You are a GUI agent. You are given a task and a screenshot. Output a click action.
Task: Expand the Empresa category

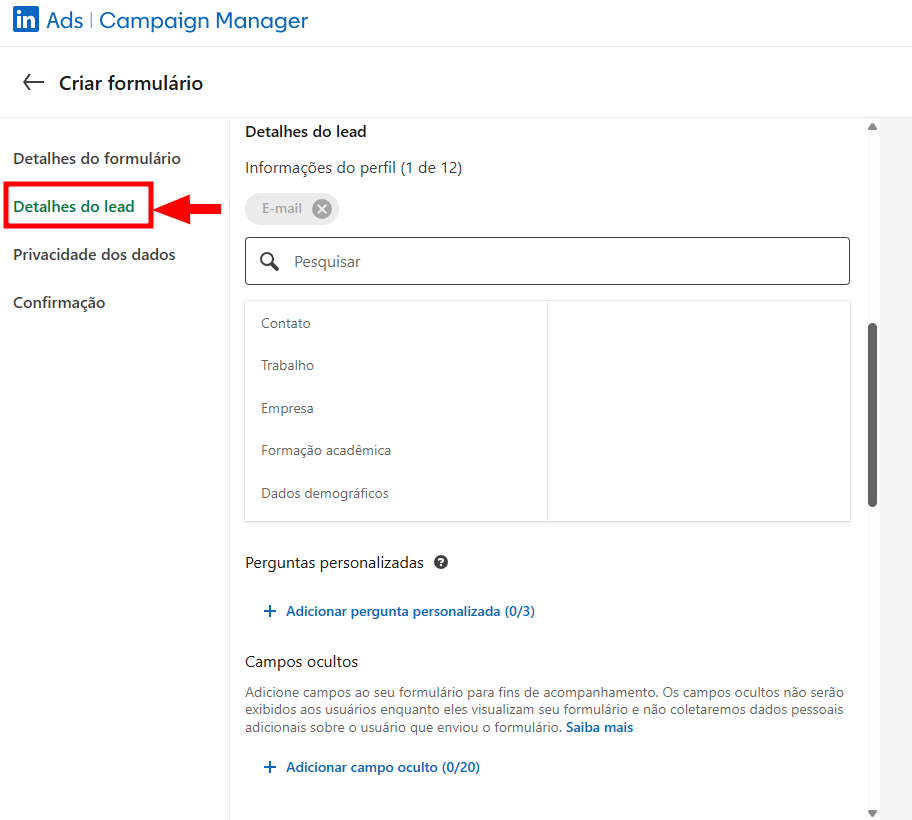tap(287, 408)
